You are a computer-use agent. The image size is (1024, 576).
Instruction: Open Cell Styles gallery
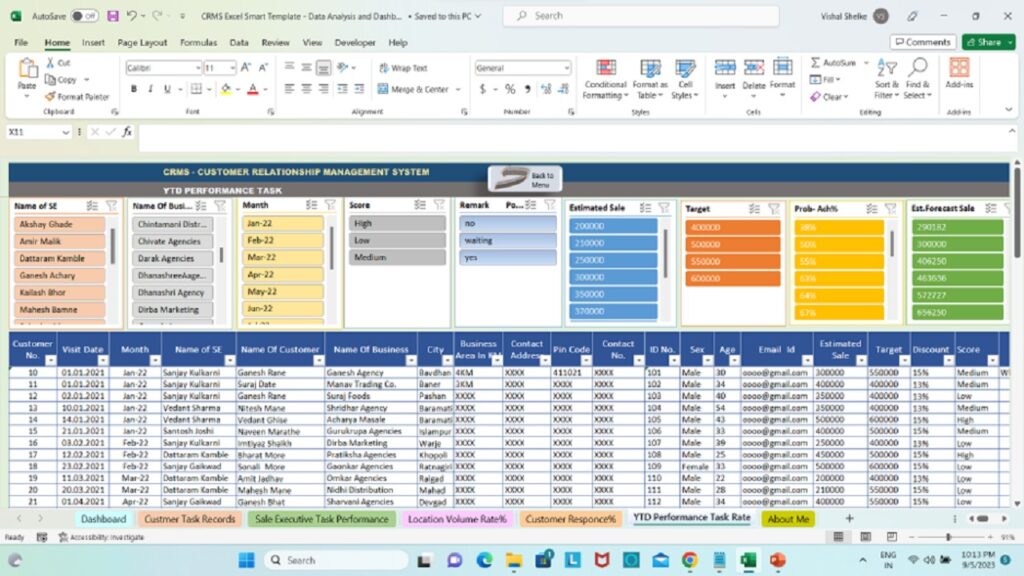click(684, 79)
